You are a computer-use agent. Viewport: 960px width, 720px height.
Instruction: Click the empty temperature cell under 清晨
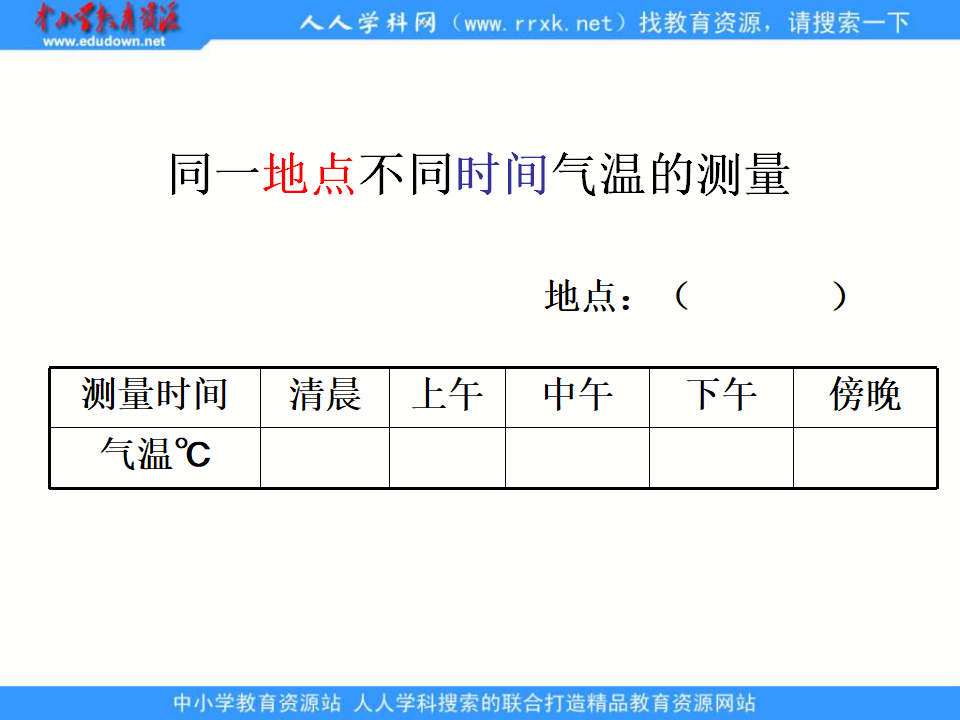point(325,457)
